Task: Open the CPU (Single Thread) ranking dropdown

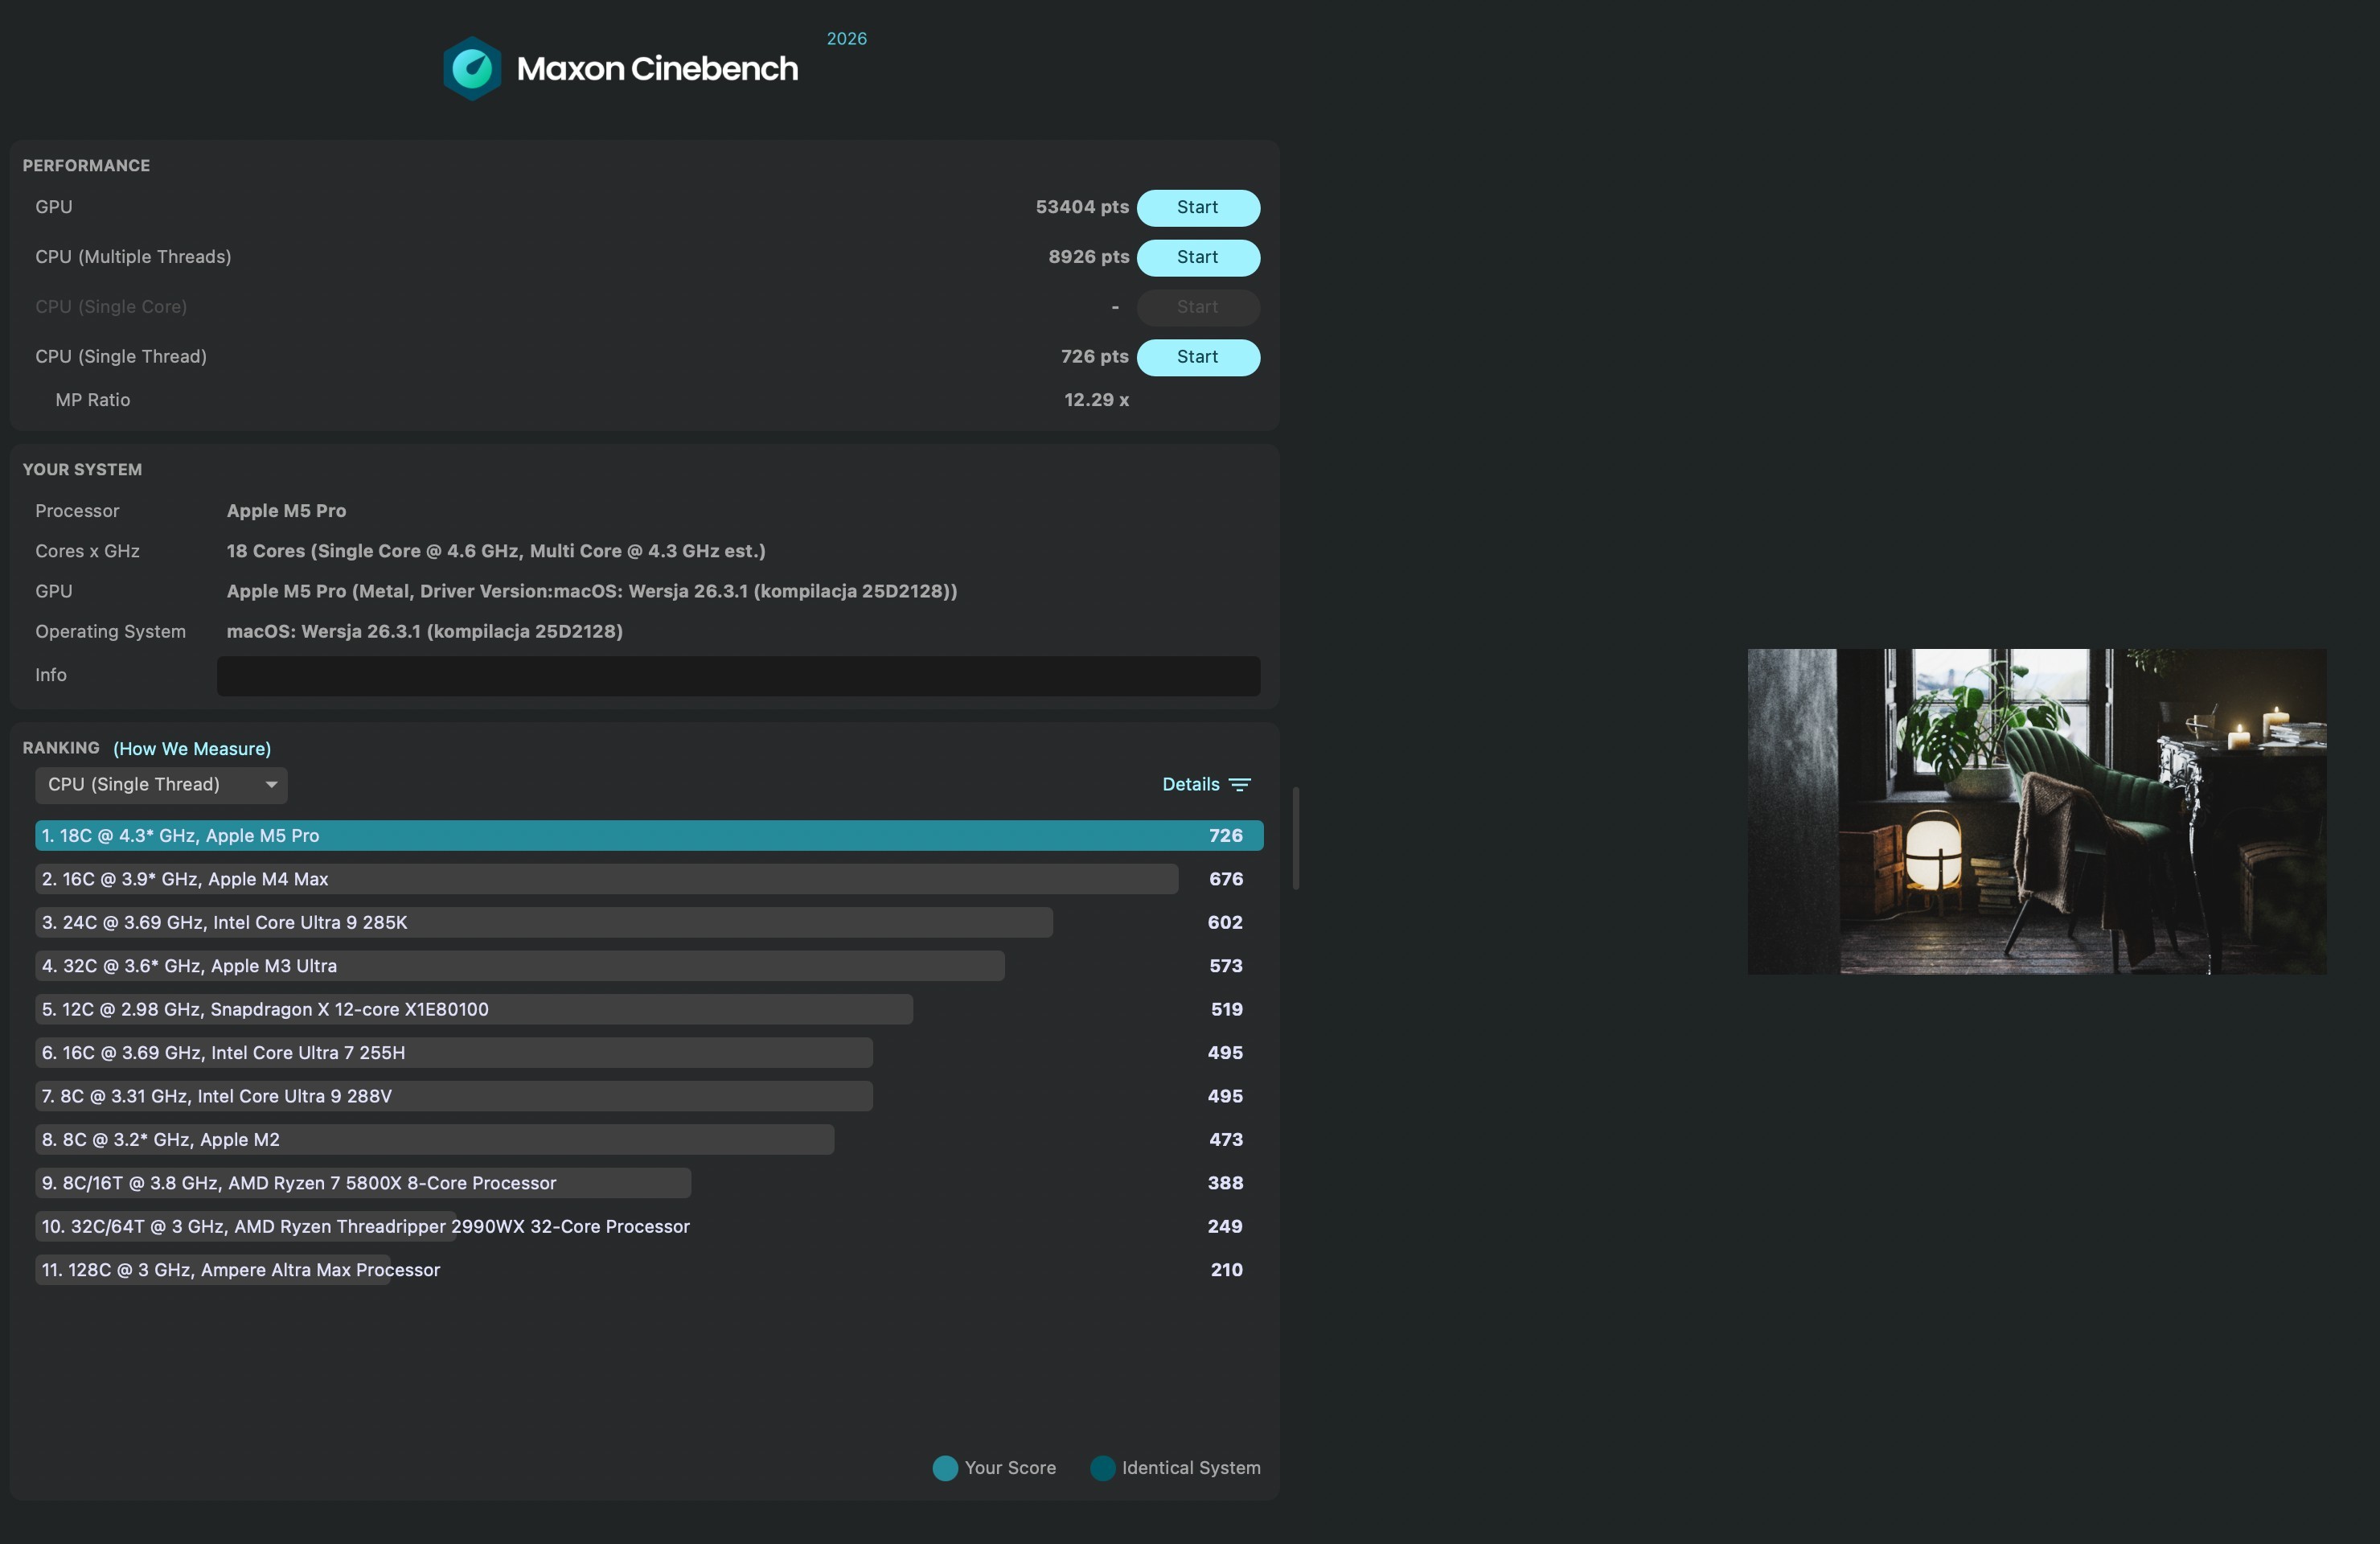Action: tap(150, 785)
